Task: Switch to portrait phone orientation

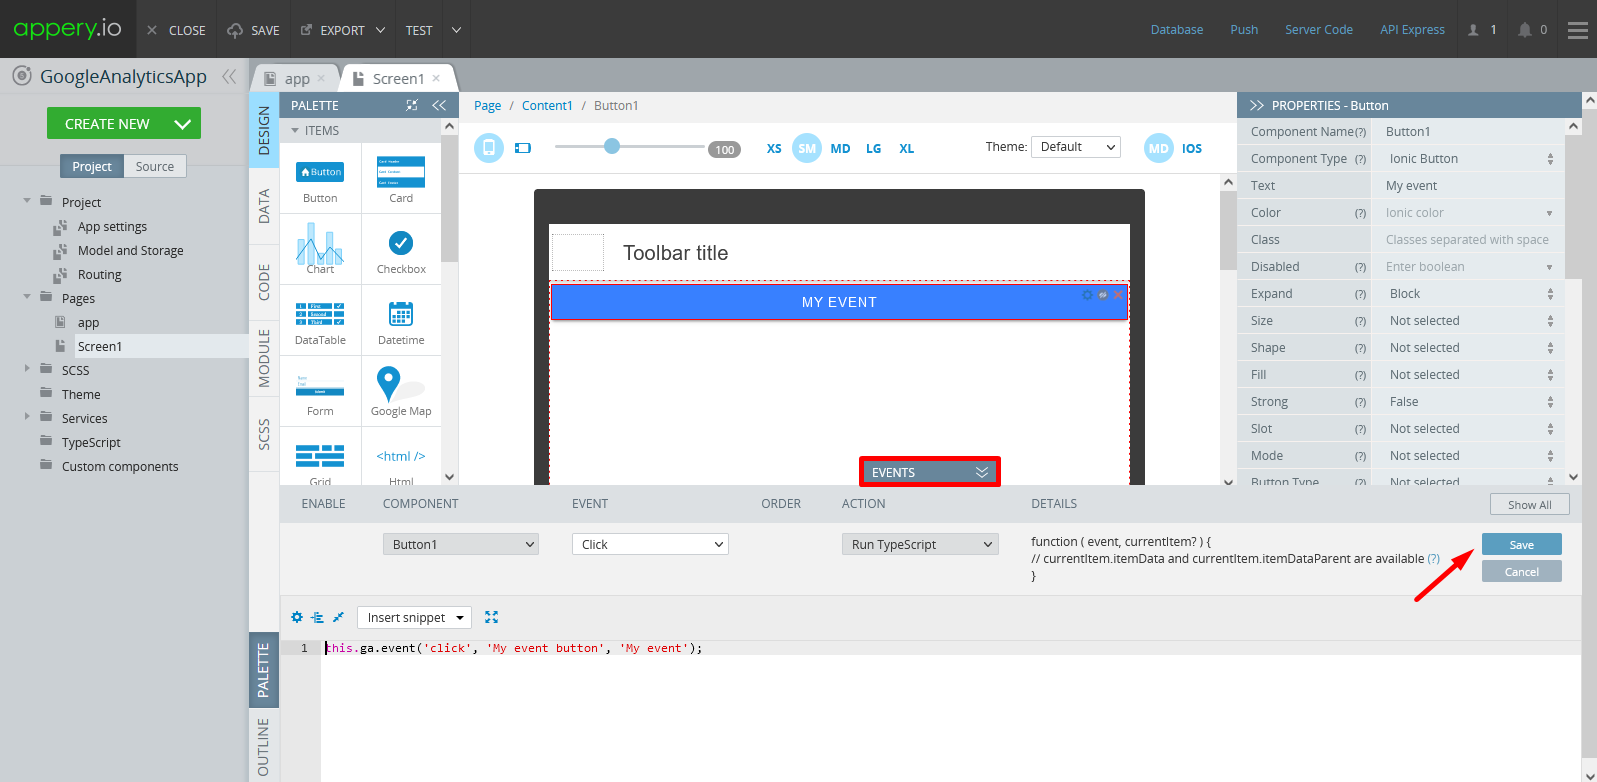Action: 488,148
